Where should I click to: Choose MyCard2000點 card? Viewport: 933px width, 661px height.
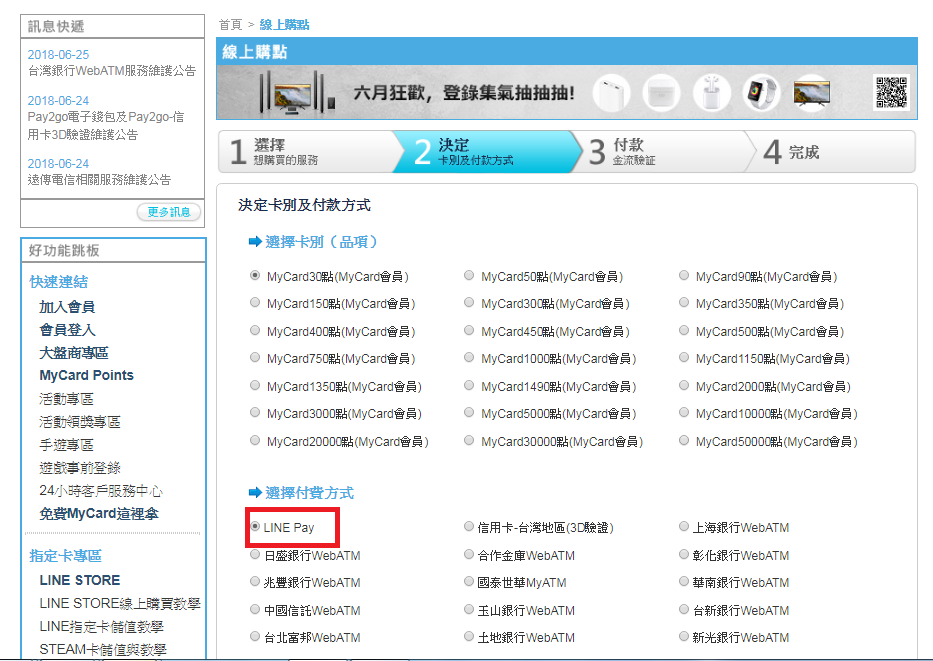click(684, 386)
